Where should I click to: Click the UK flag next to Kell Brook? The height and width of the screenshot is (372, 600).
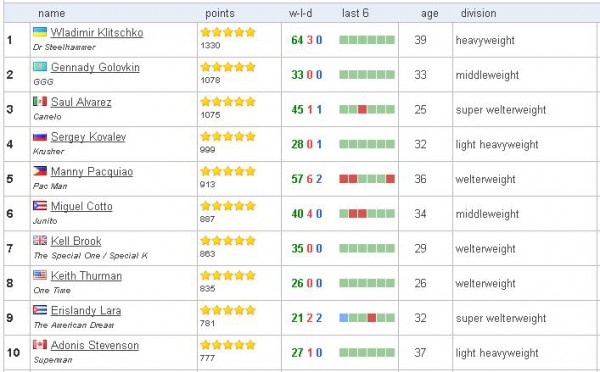tap(40, 240)
